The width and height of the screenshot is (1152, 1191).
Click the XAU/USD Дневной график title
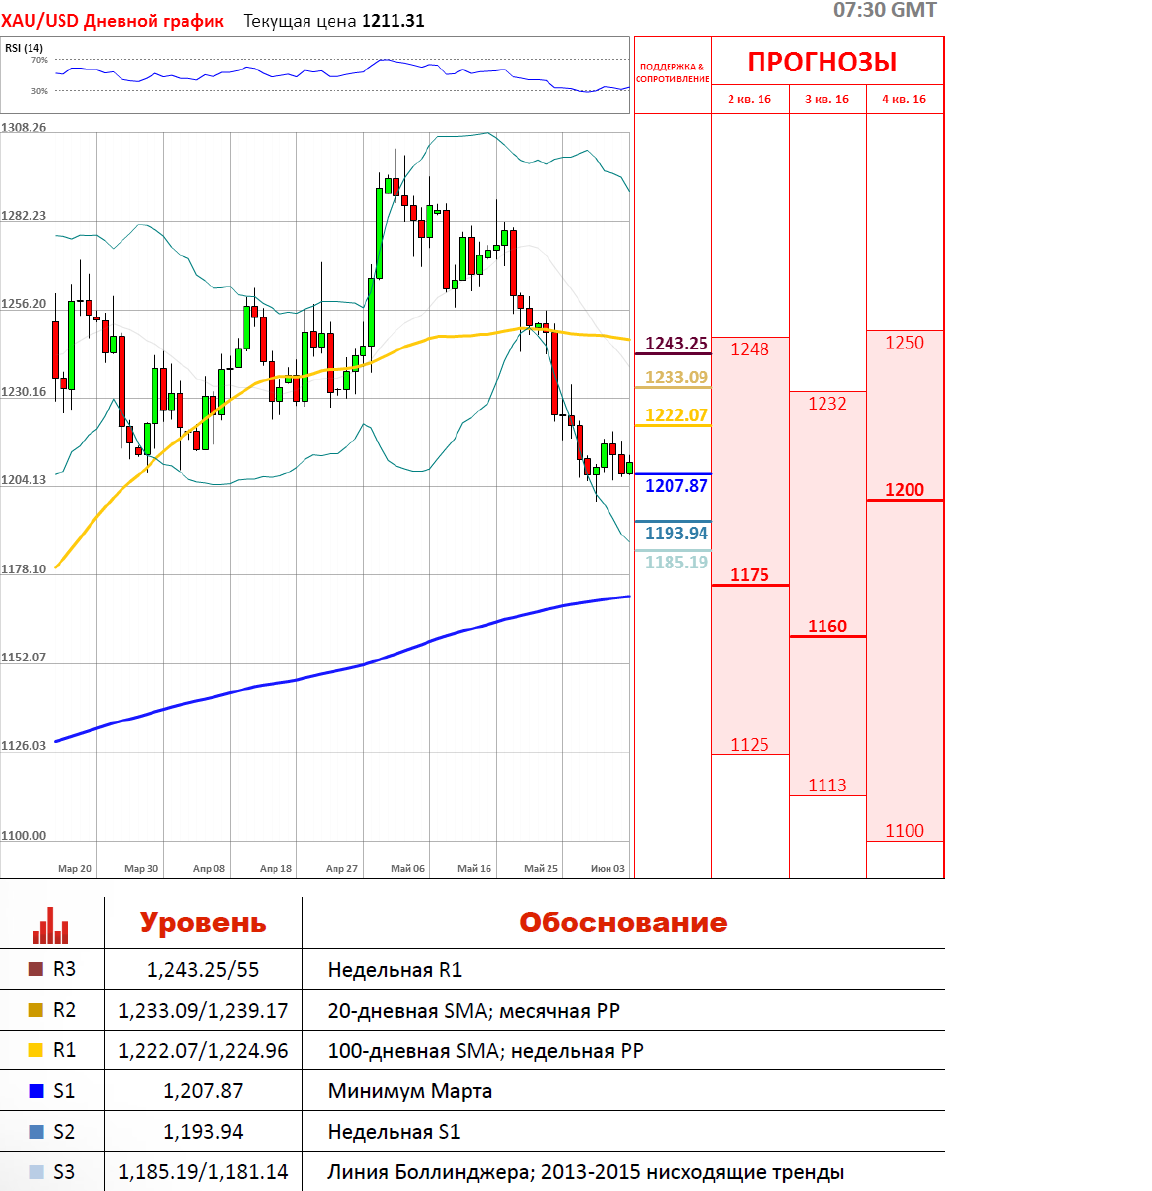(x=112, y=21)
